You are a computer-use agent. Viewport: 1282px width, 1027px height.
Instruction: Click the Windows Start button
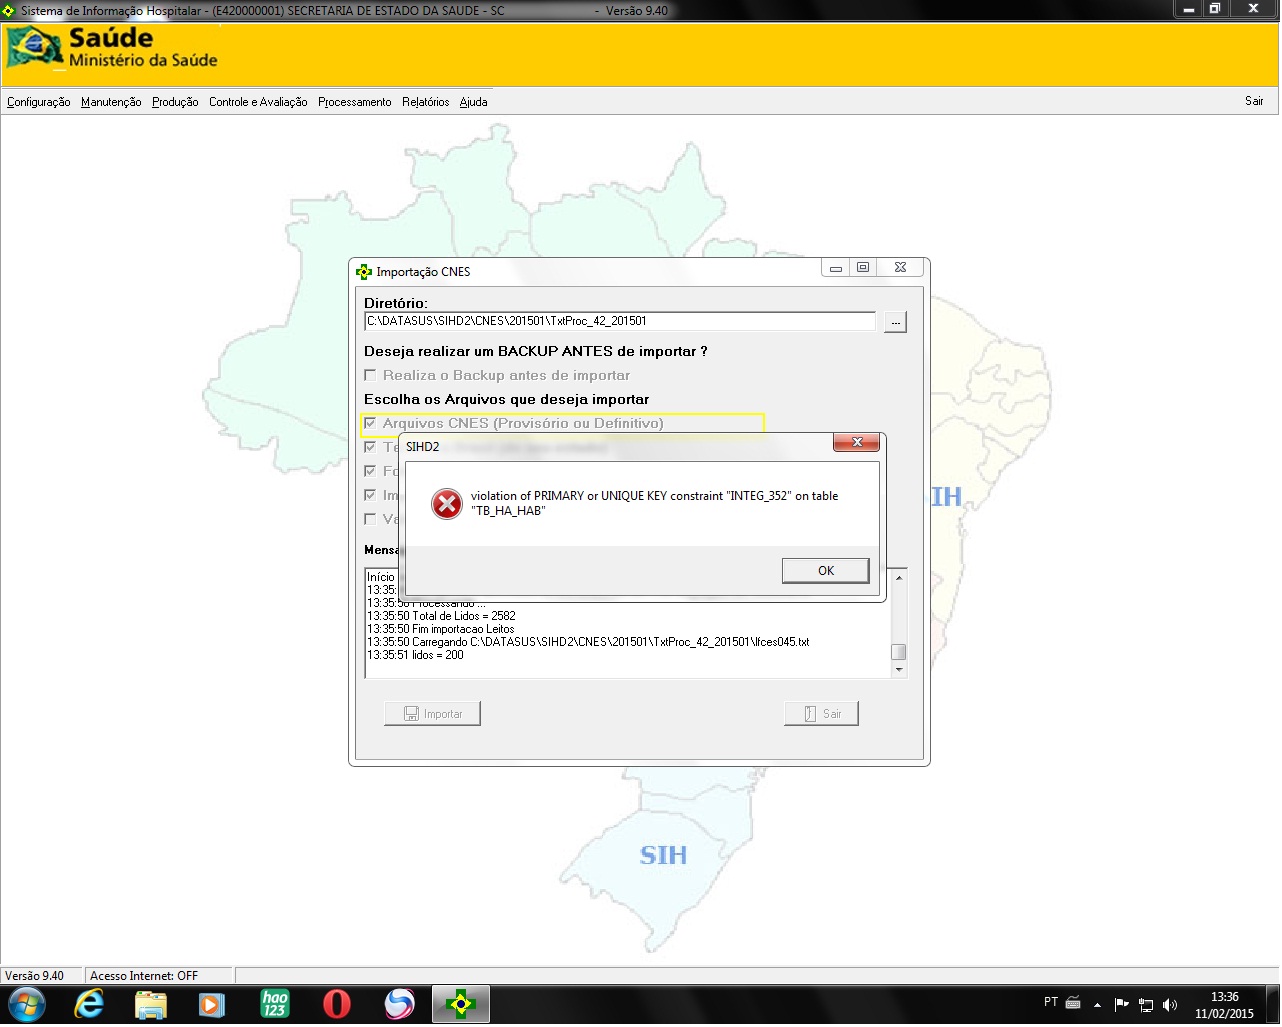(26, 1003)
